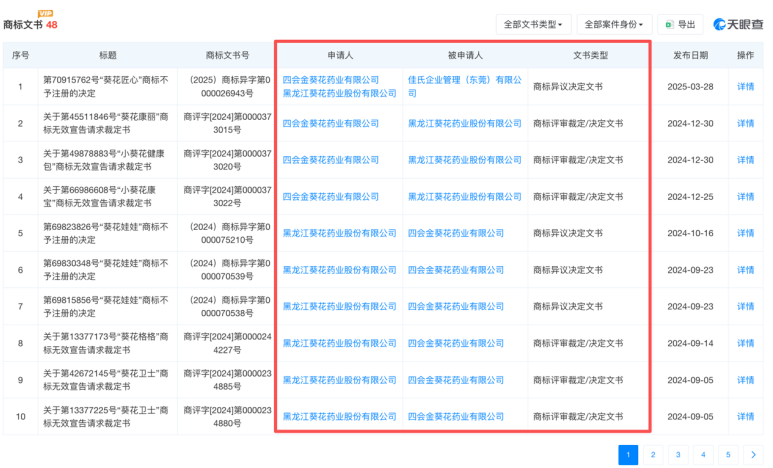Open 详情 for row 10 document 4880号

[745, 416]
